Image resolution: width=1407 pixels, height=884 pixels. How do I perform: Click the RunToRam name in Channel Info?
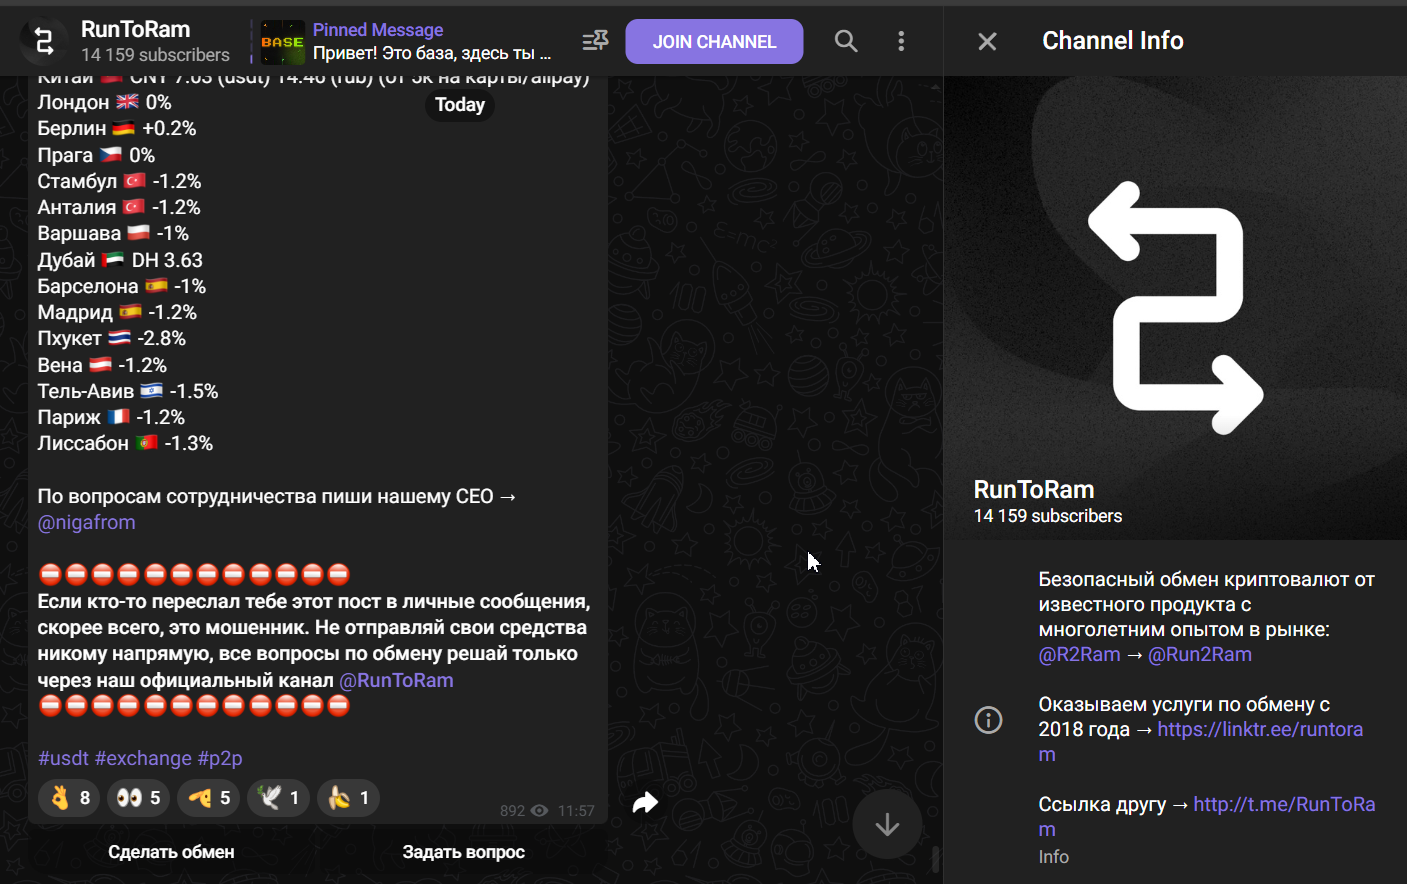pos(1034,489)
